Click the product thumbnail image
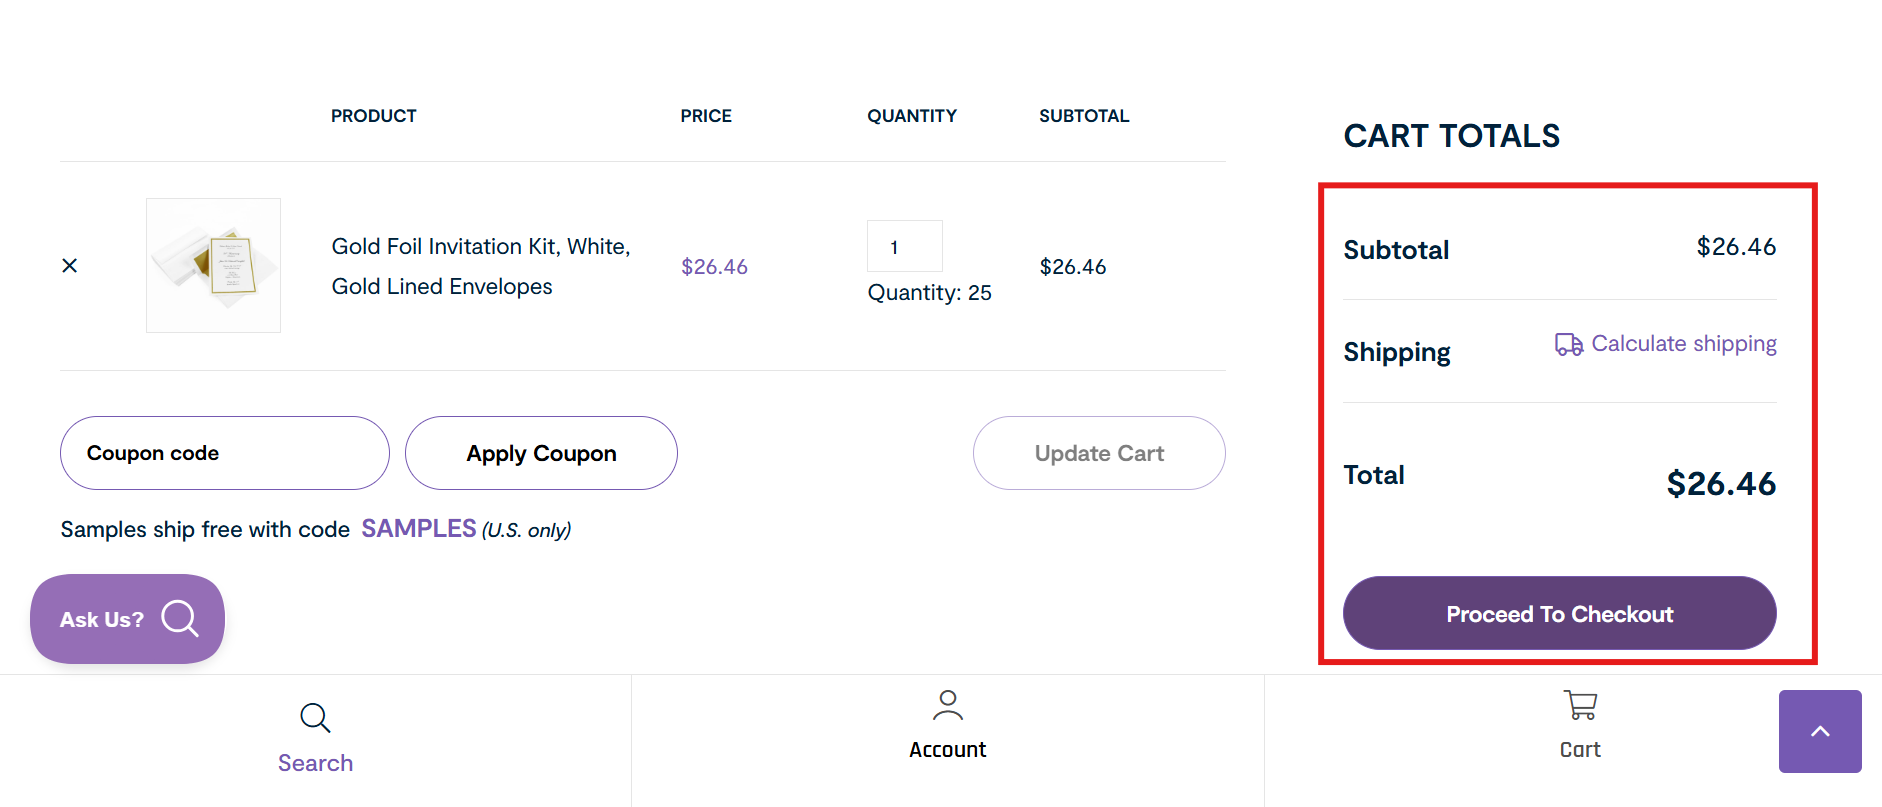The image size is (1882, 807). (x=213, y=264)
